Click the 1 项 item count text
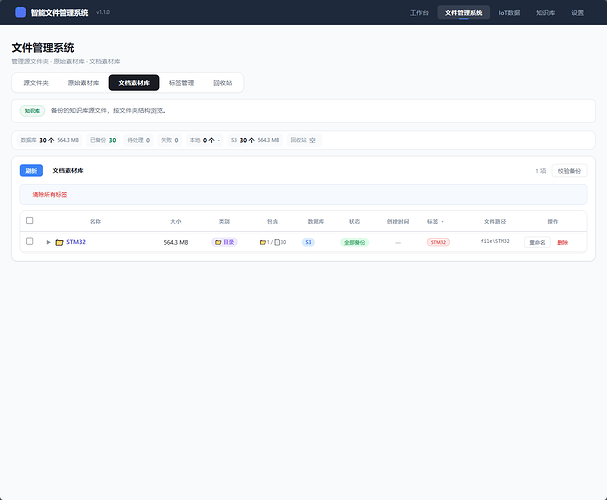 click(x=541, y=171)
